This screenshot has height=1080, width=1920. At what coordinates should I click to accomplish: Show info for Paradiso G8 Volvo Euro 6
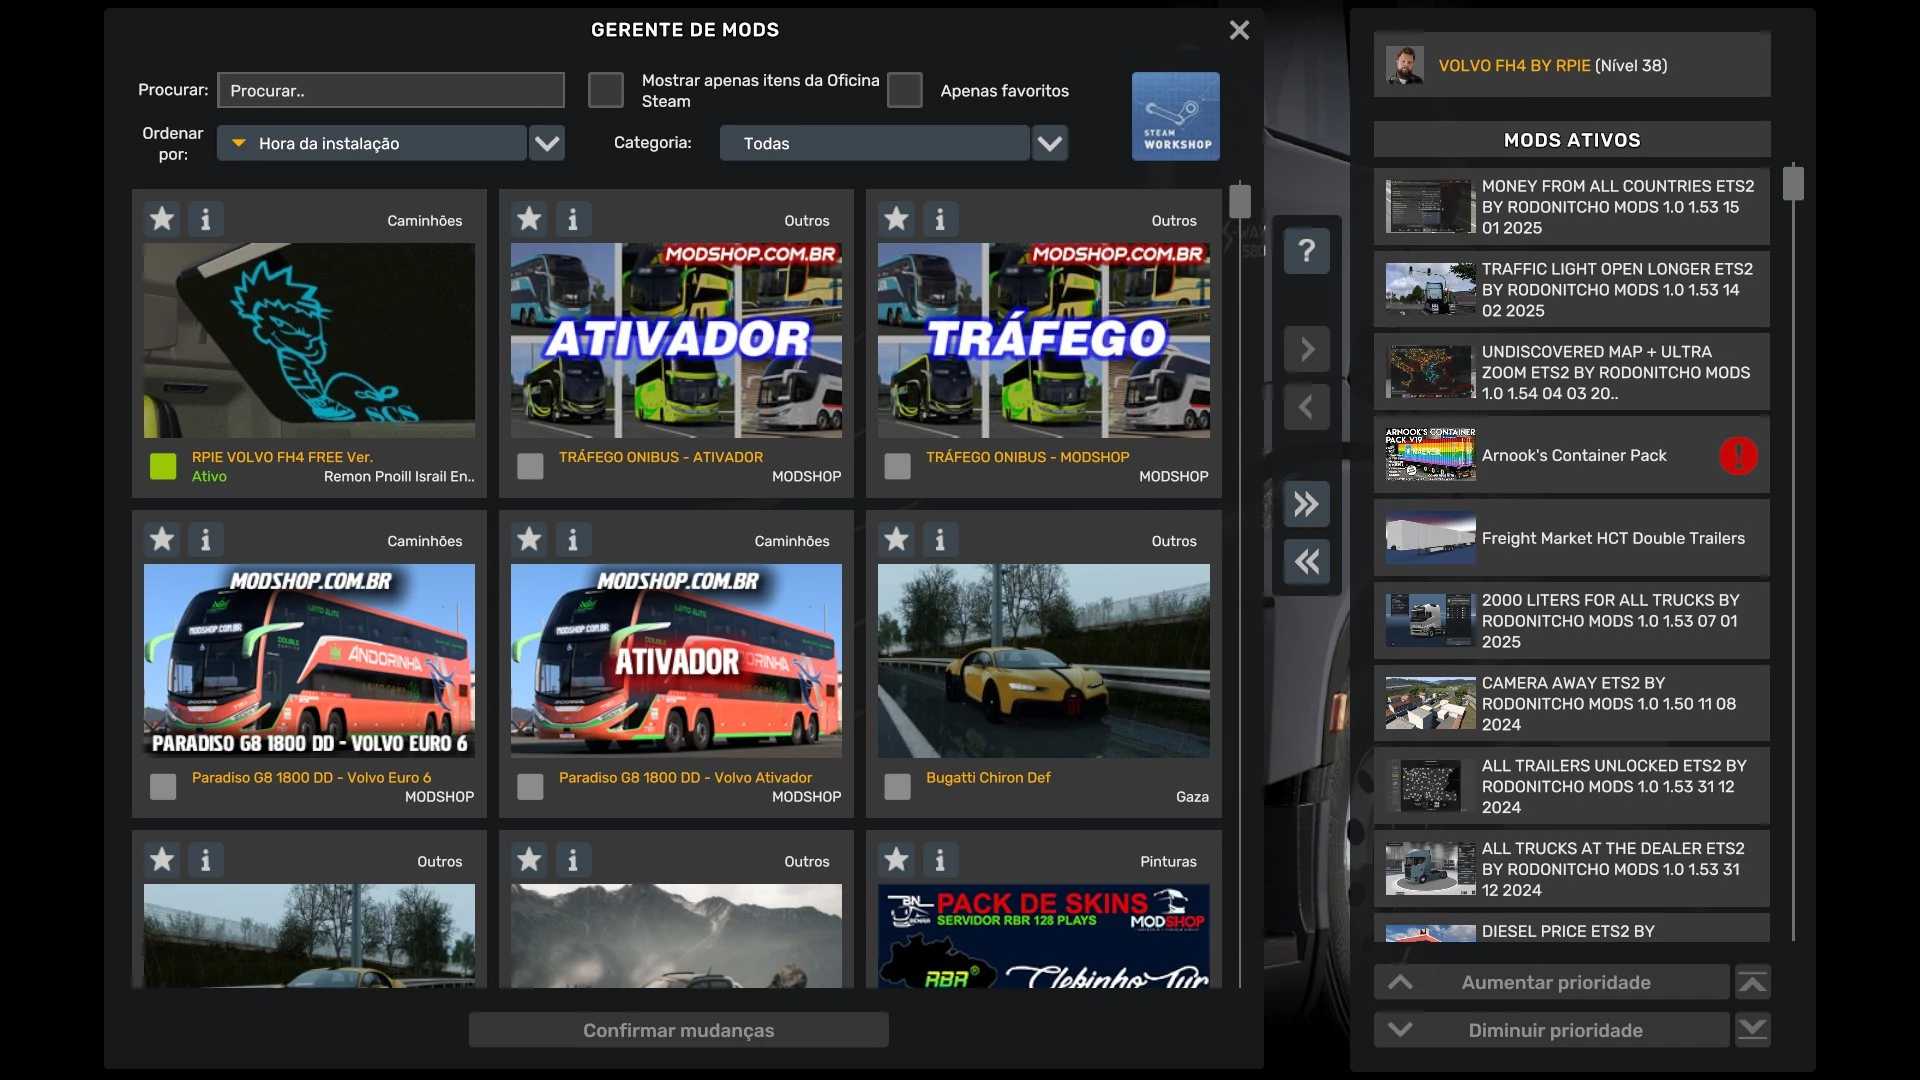[206, 540]
